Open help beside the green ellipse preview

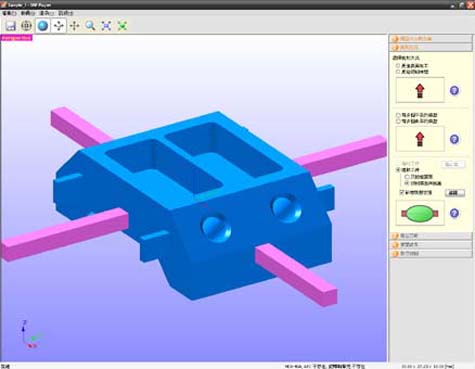[x=454, y=213]
